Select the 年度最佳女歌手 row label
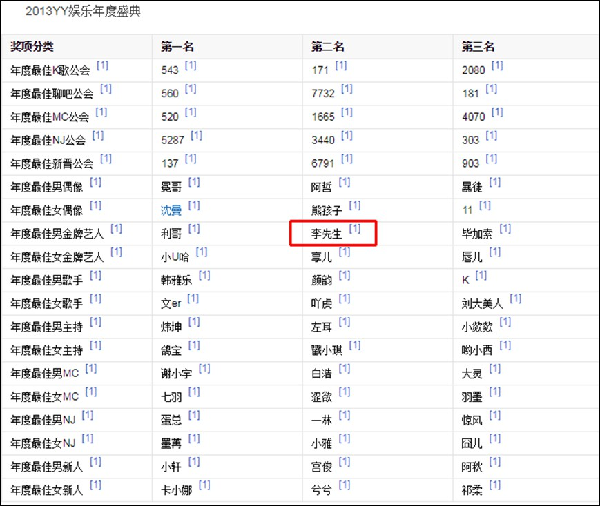This screenshot has width=600, height=506. (47, 304)
